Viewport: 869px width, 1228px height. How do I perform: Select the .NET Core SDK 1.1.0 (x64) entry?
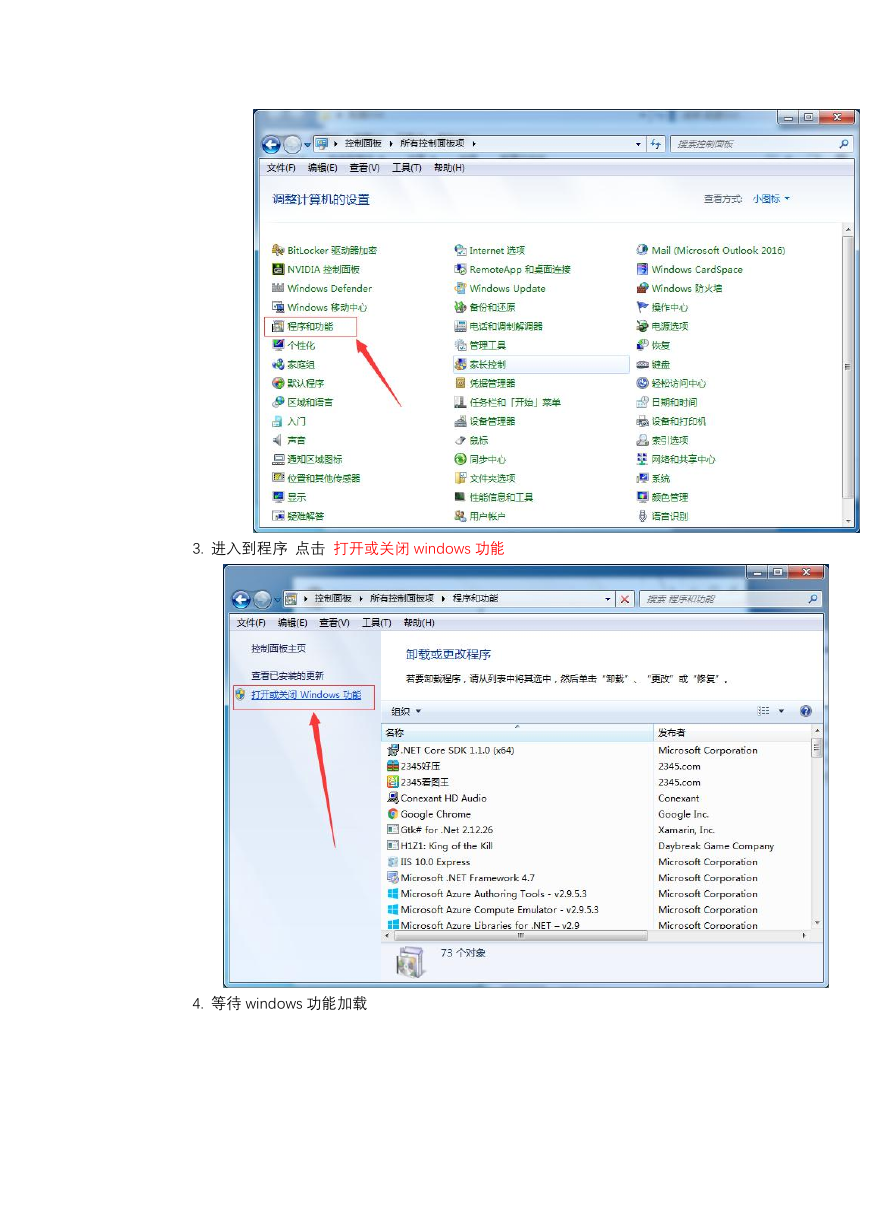(597, 750)
